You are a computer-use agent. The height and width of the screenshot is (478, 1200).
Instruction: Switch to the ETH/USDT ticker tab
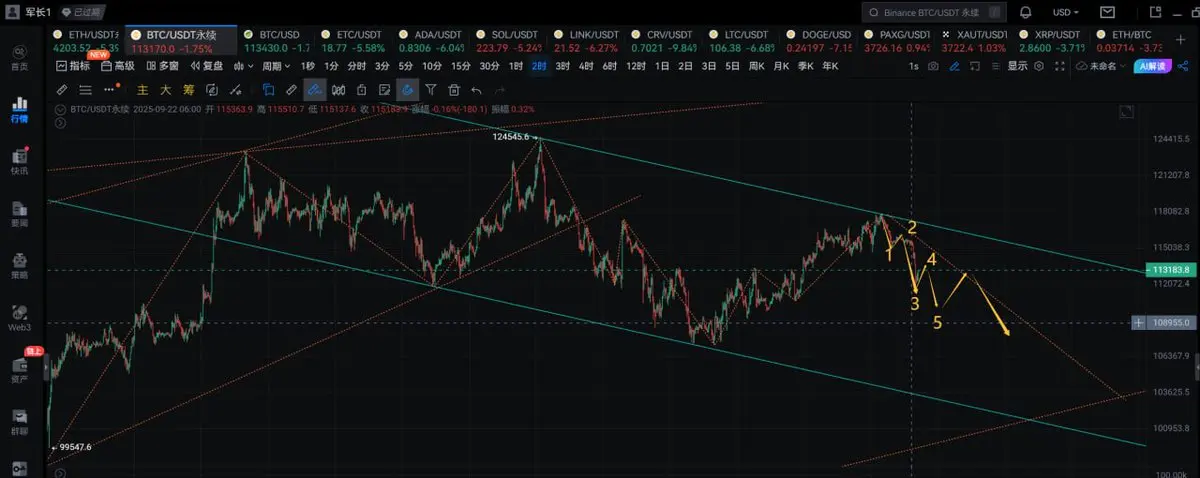coord(85,40)
